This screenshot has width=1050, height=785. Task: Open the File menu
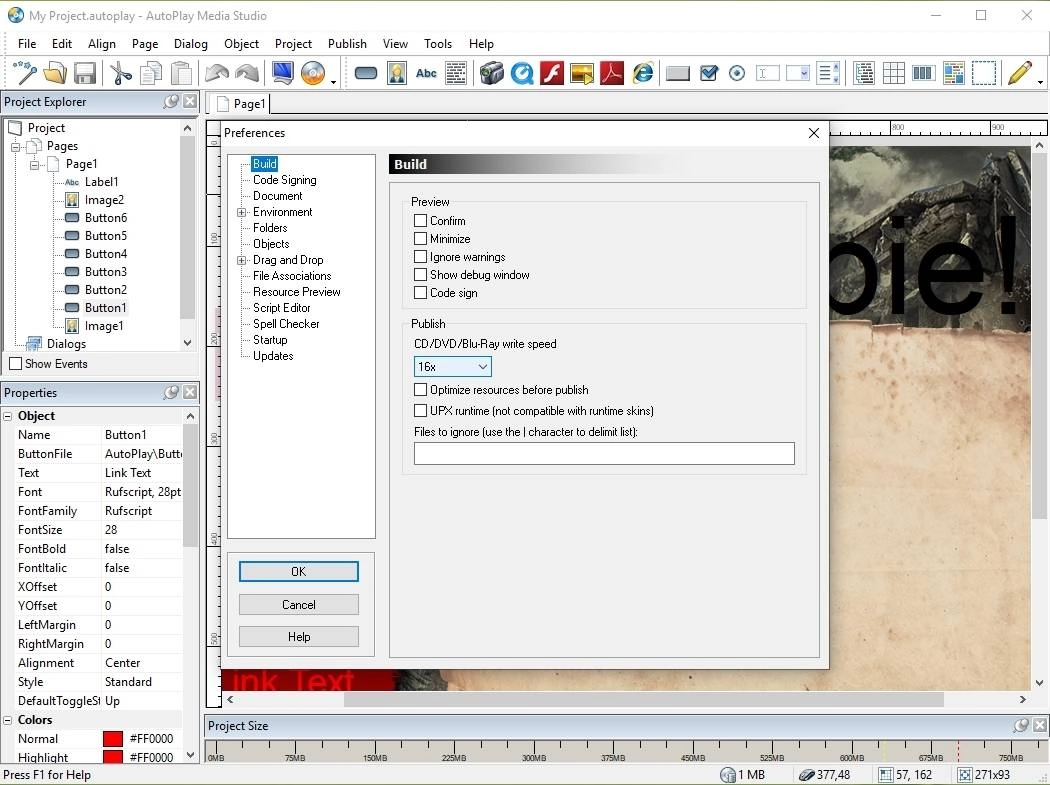(x=27, y=44)
